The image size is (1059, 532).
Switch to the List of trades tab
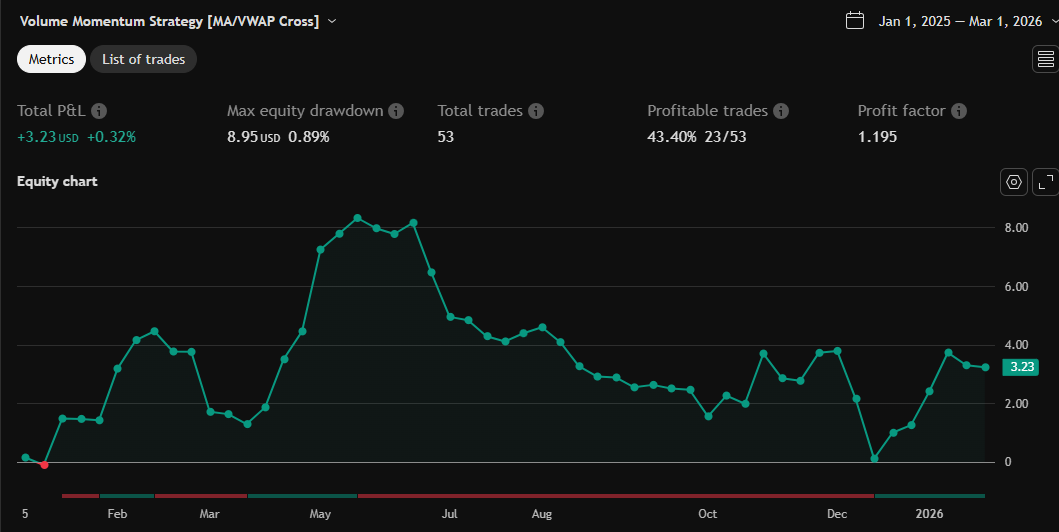click(143, 59)
